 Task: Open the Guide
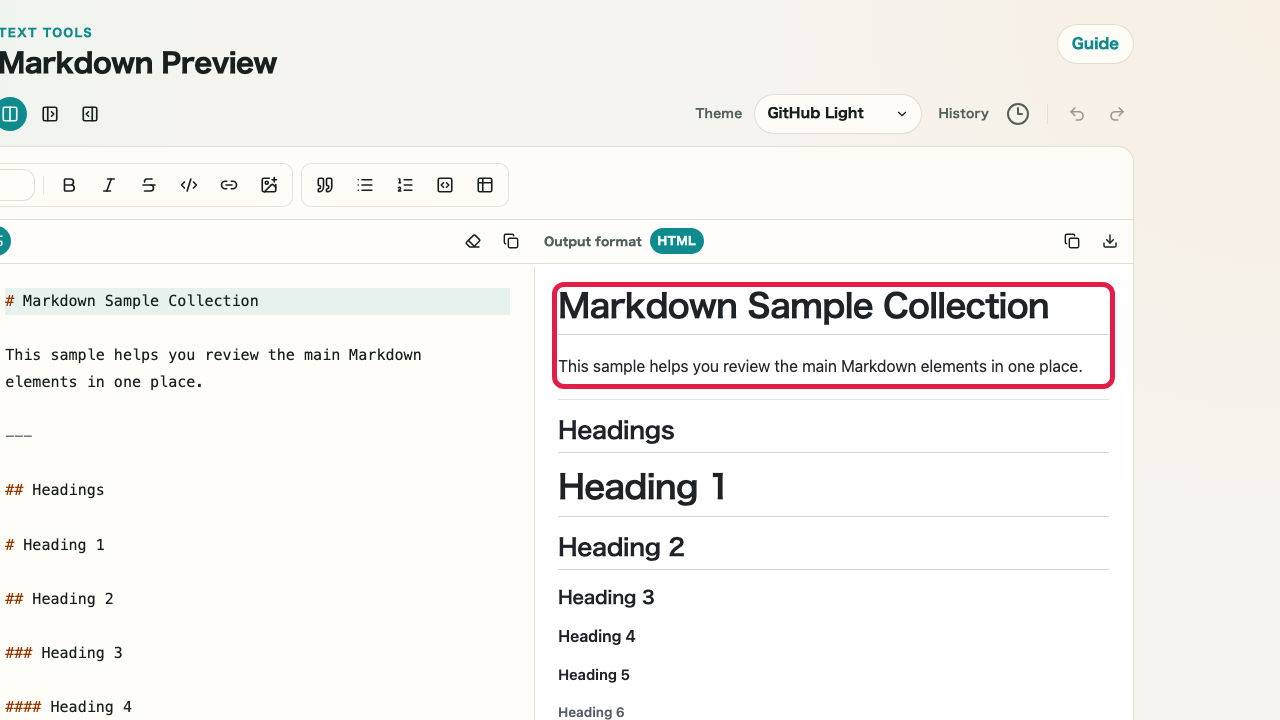(x=1095, y=44)
